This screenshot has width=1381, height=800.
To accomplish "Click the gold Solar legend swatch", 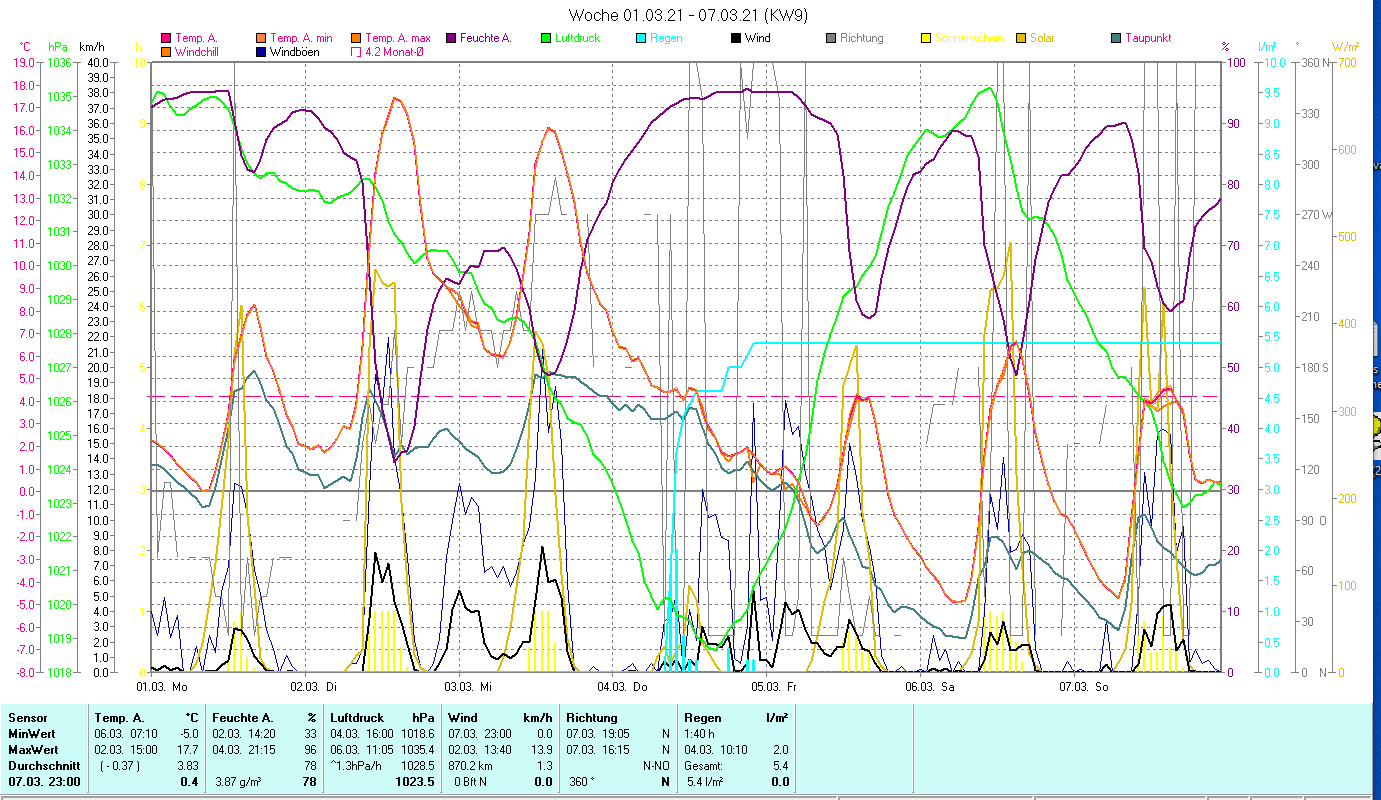I will pyautogui.click(x=1021, y=38).
